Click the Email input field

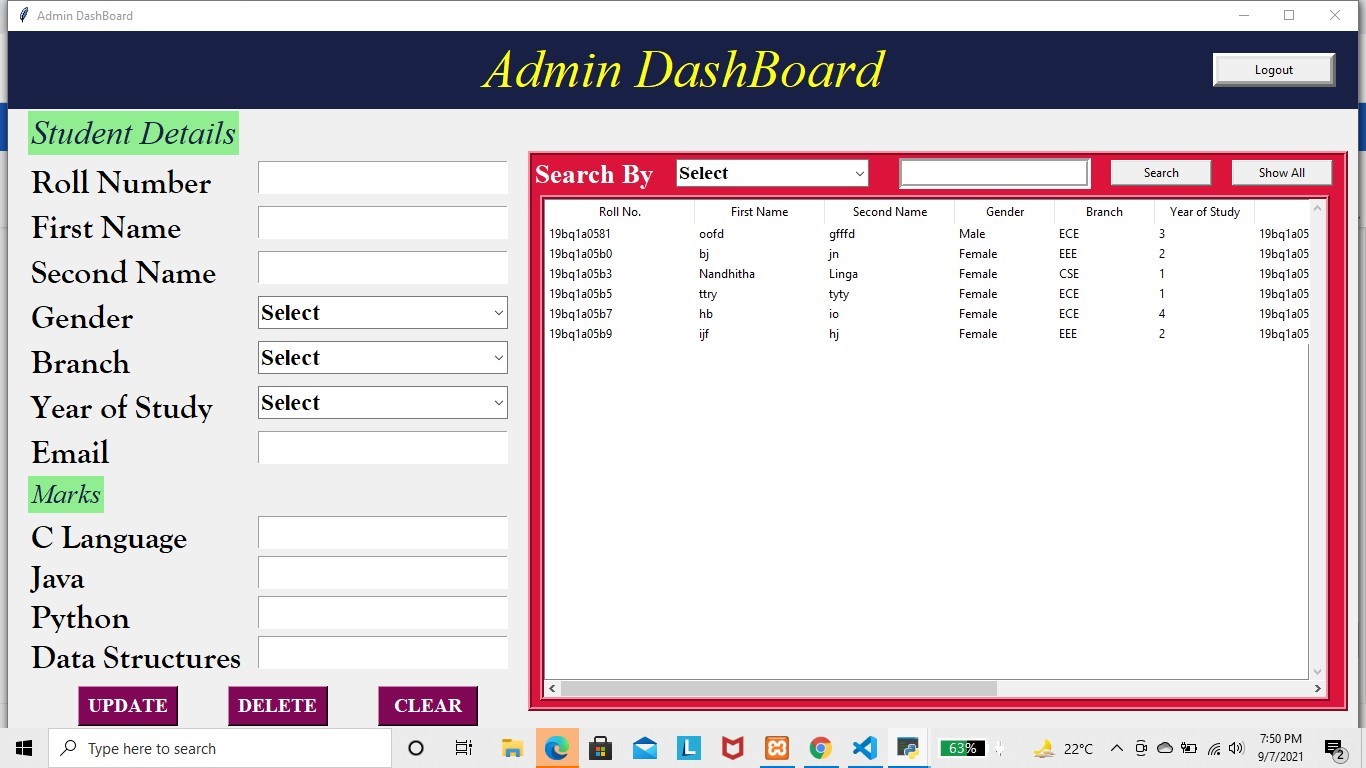[383, 448]
